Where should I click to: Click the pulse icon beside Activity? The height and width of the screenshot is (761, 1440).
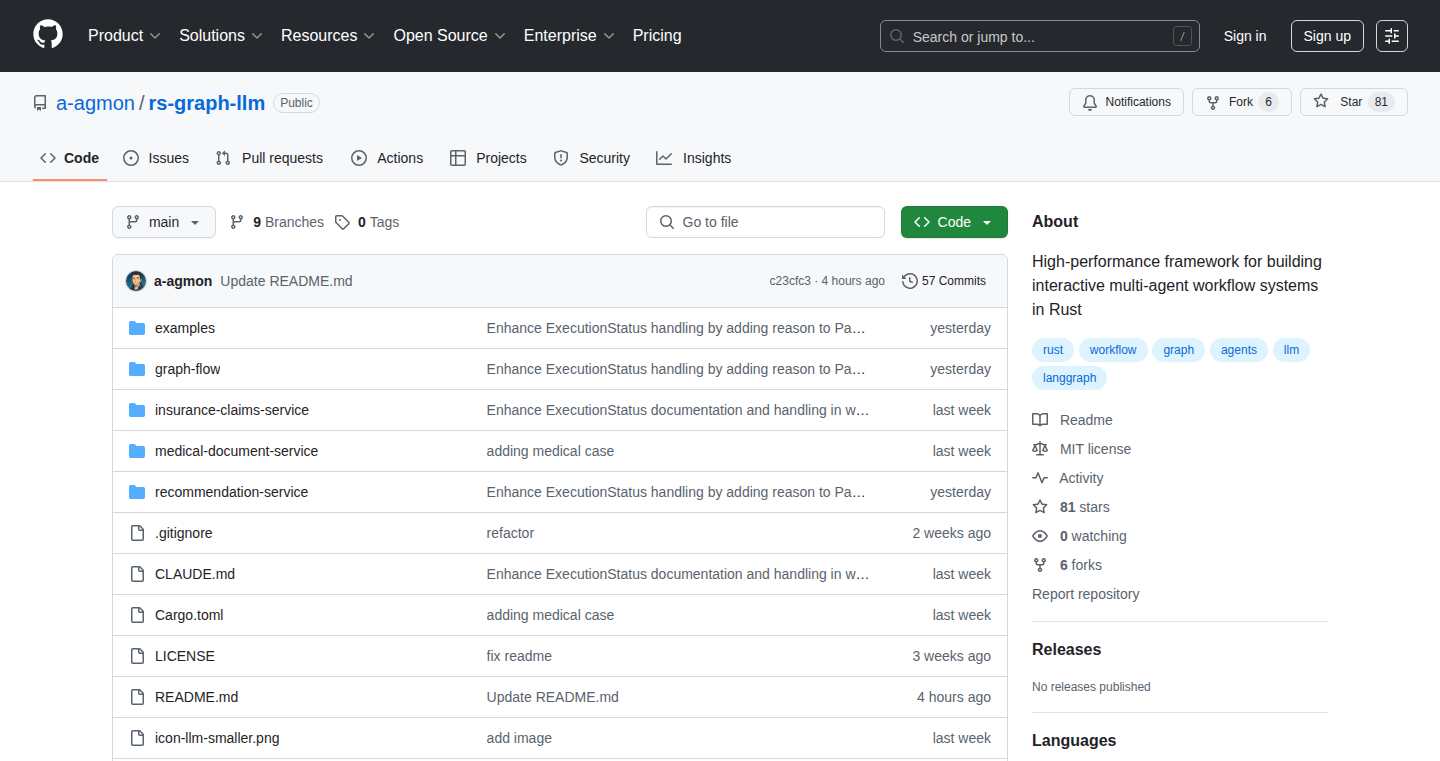(1040, 478)
